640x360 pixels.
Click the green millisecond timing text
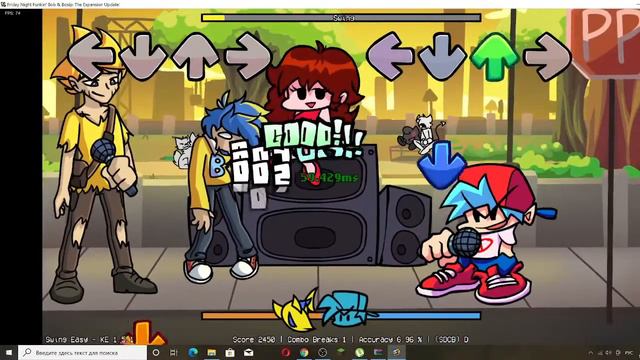(329, 178)
